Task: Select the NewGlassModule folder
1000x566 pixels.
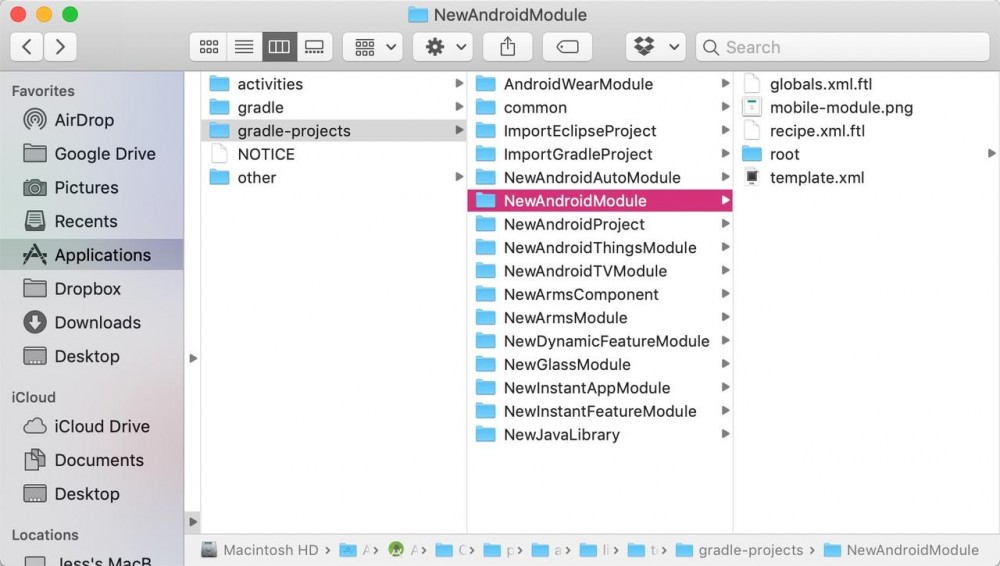Action: click(x=599, y=364)
